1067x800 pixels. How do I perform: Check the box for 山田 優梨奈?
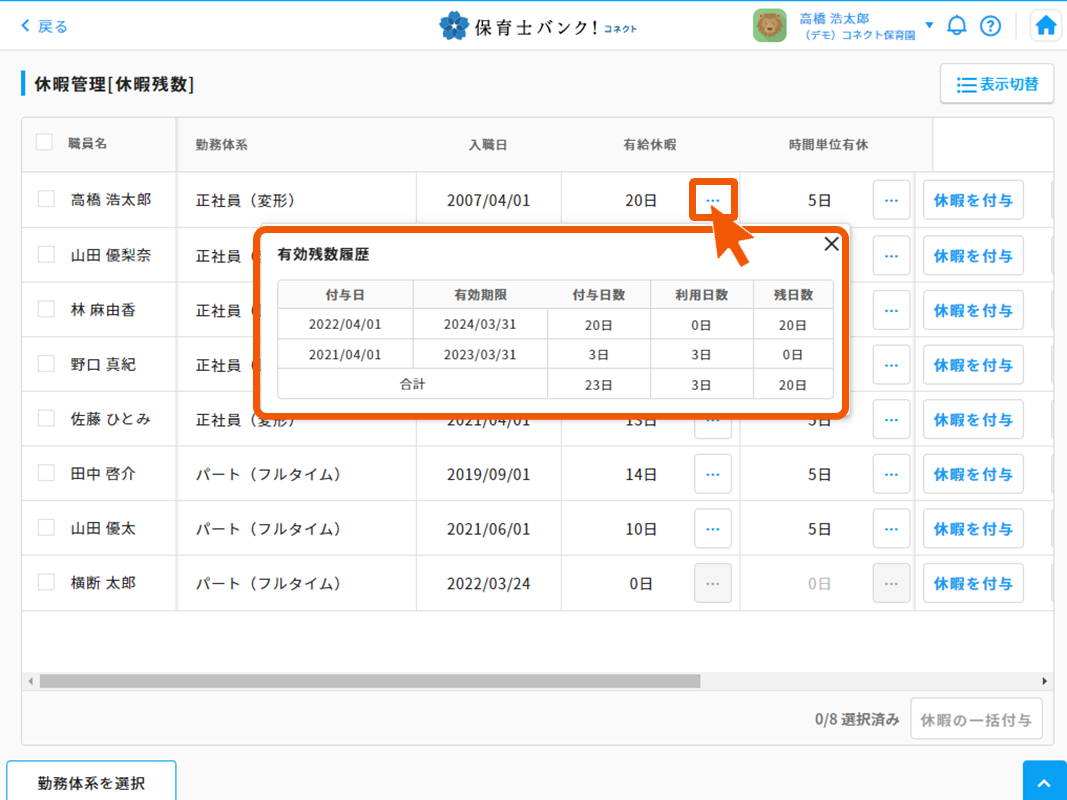(x=46, y=255)
